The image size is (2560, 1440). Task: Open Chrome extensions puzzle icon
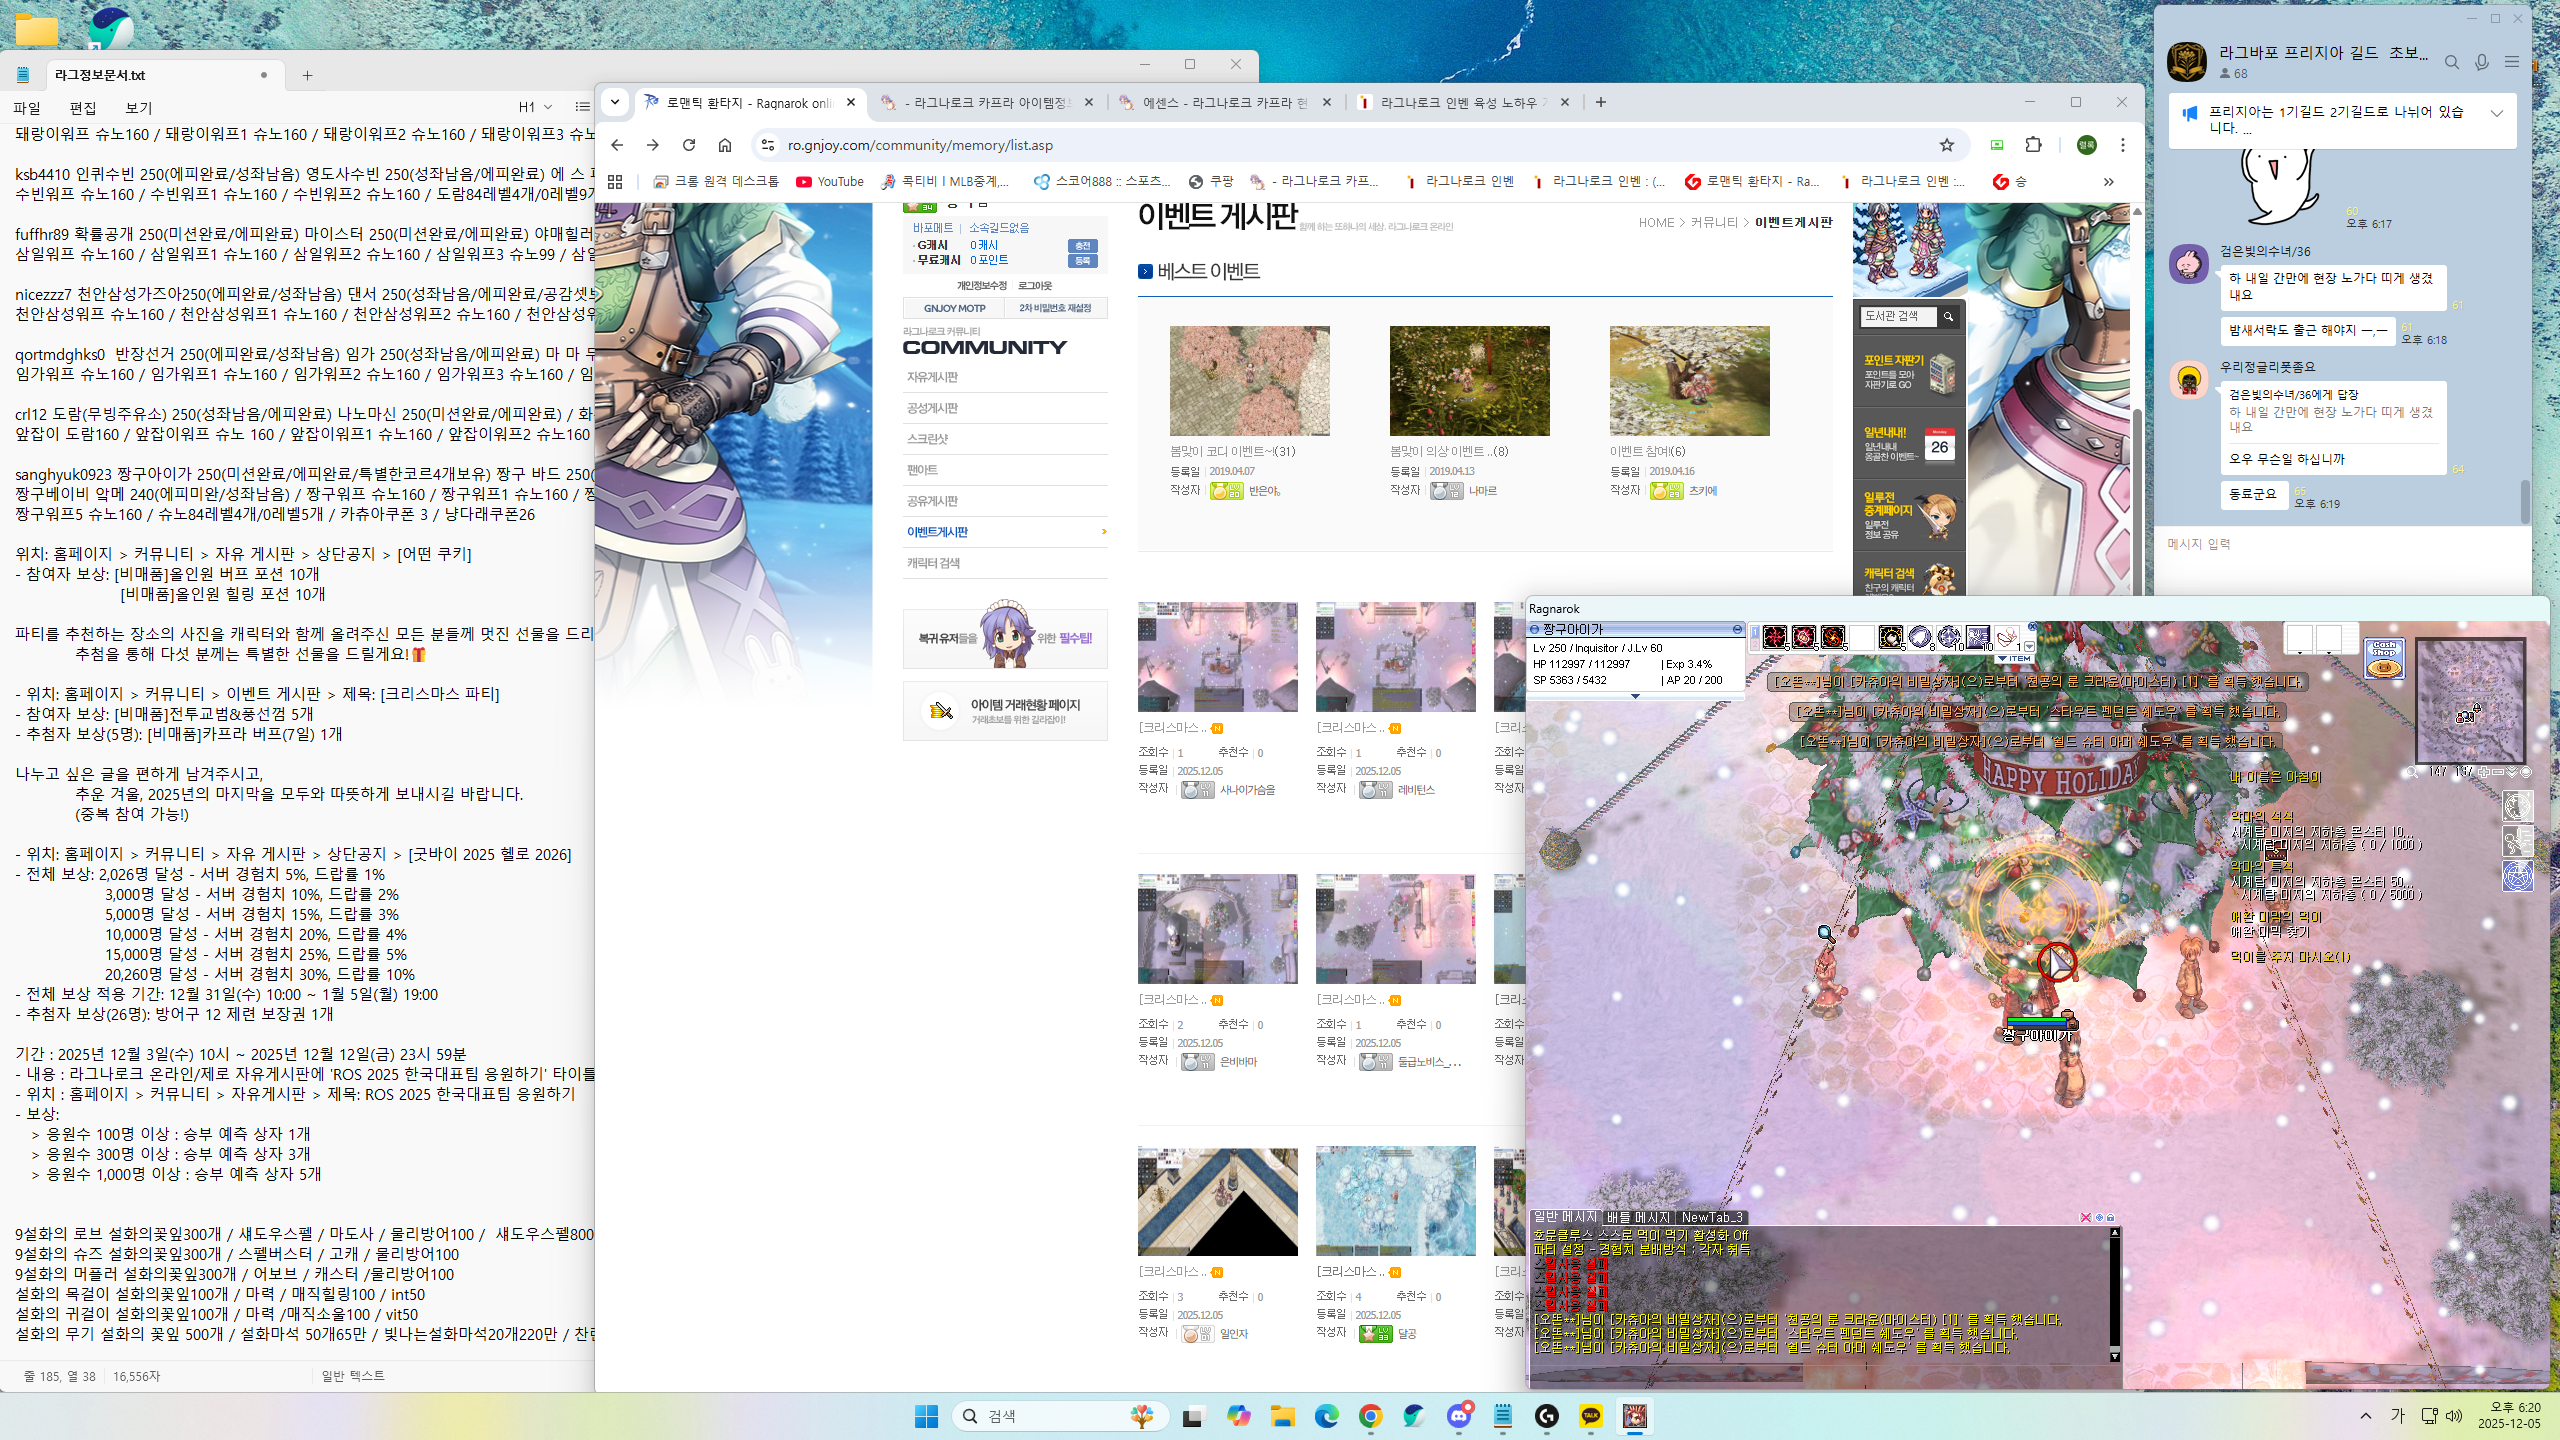[x=2033, y=145]
